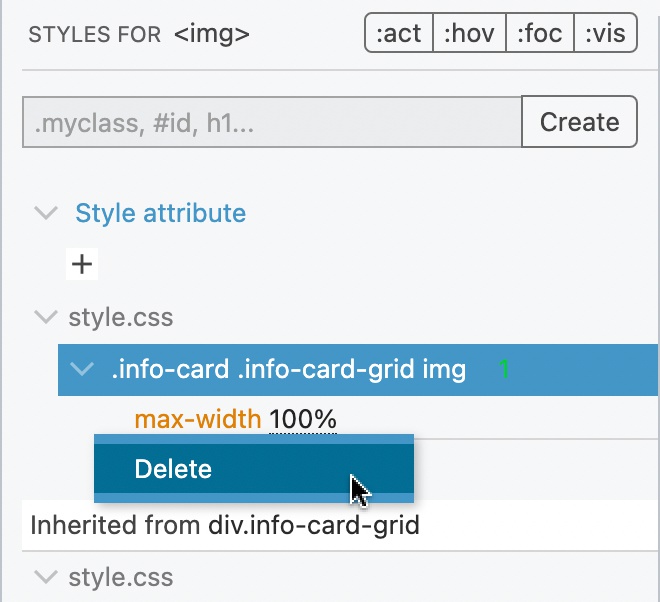Click the max-width property name
This screenshot has width=660, height=602.
pyautogui.click(x=198, y=419)
